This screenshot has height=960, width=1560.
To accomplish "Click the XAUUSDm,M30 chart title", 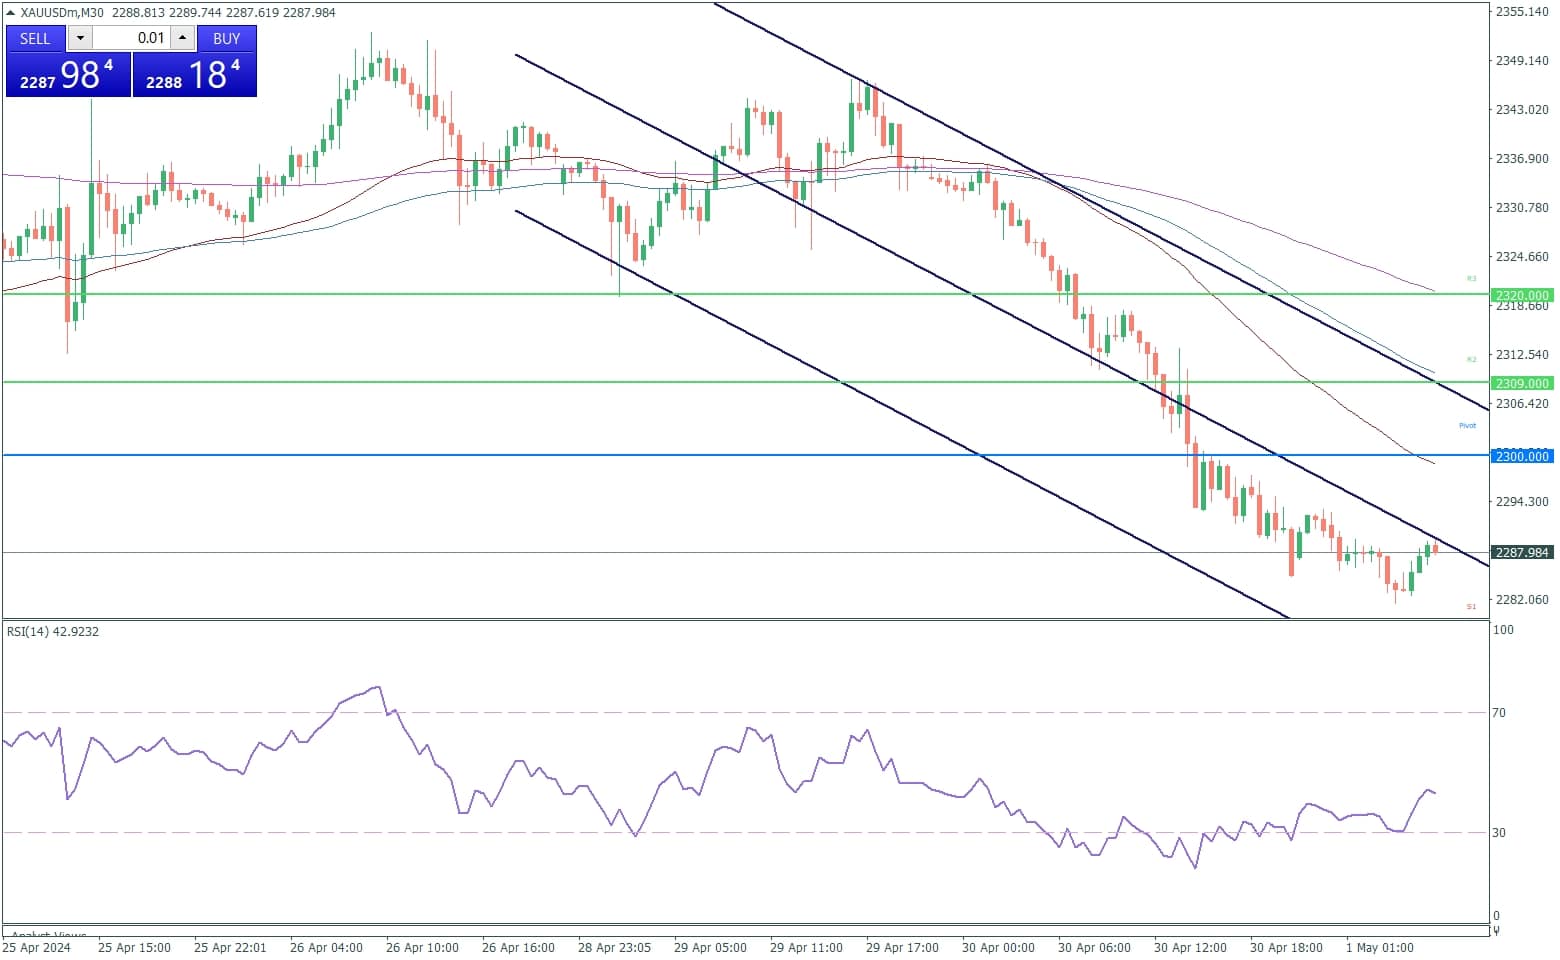I will (x=63, y=13).
